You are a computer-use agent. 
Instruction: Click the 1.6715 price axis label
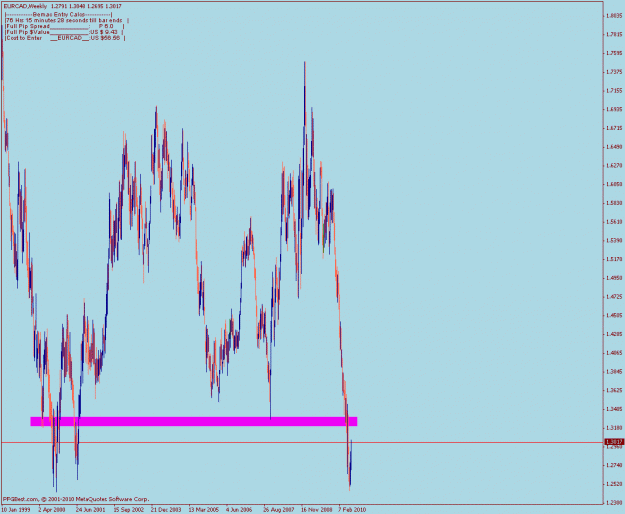click(614, 128)
